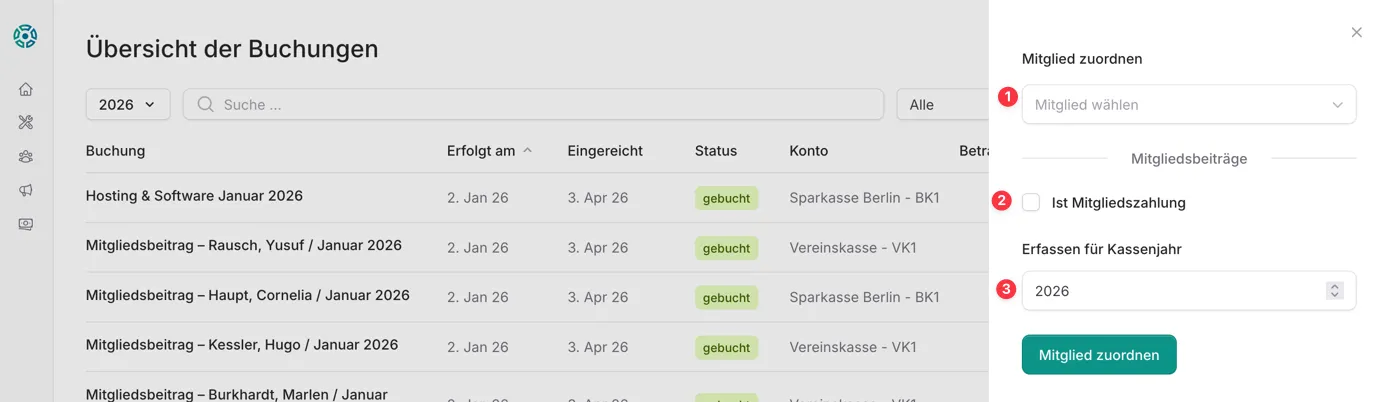The image size is (1389, 402).
Task: Enable the Ist Mitgliedszahlung checkbox
Action: (1031, 203)
